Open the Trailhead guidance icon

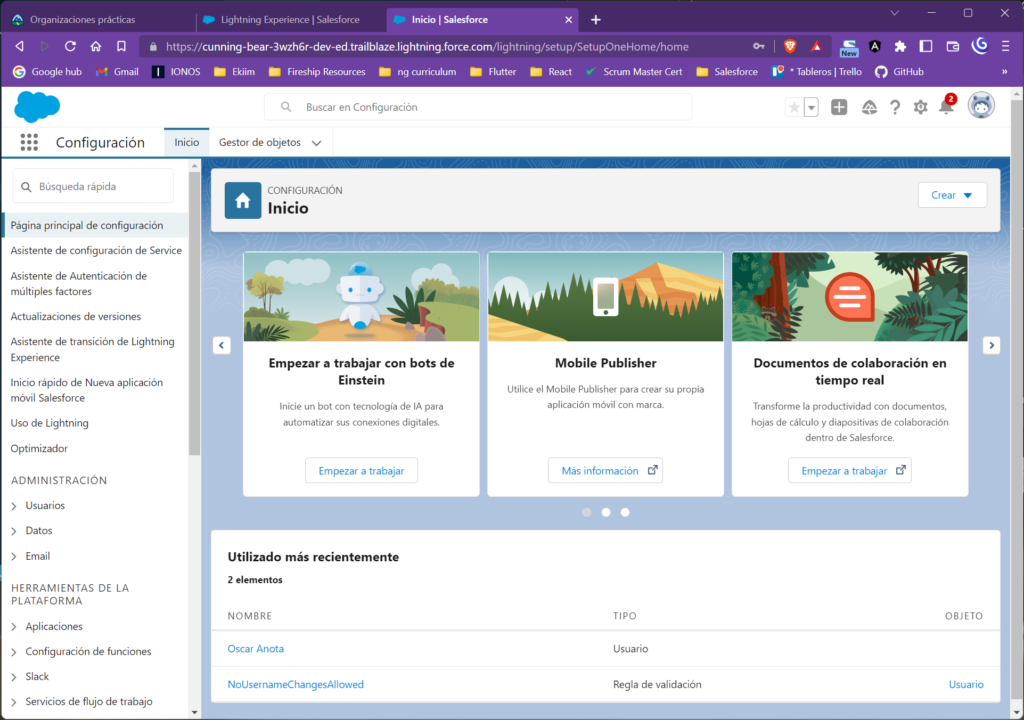click(x=869, y=107)
